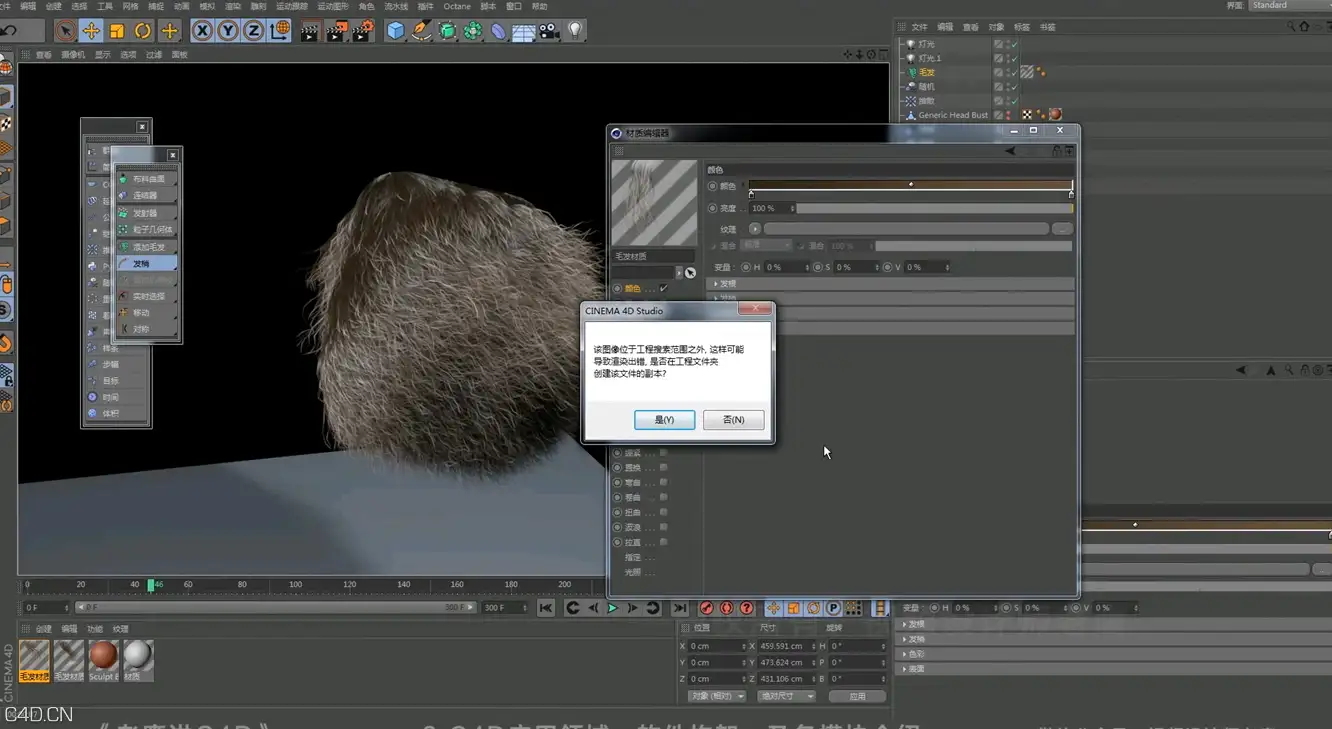
Task: Select the Move tool in top toolbar
Action: click(91, 31)
